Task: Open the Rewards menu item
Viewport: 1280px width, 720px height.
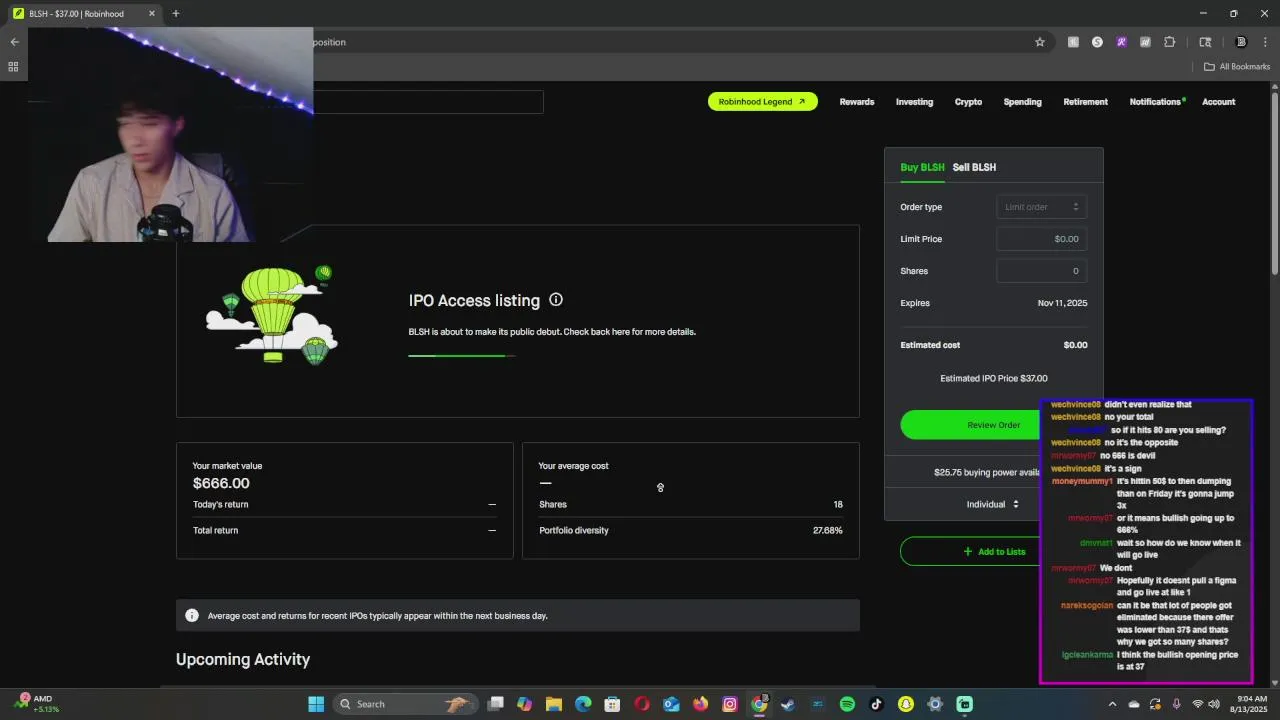Action: [x=857, y=102]
